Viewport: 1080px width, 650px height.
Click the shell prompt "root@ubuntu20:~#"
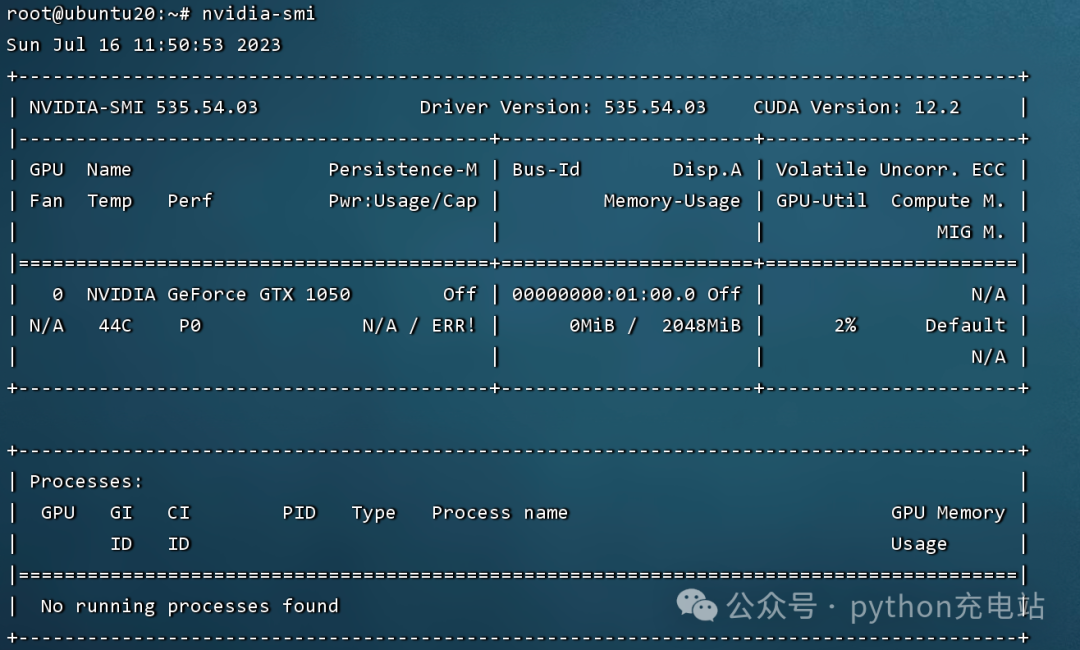(98, 14)
